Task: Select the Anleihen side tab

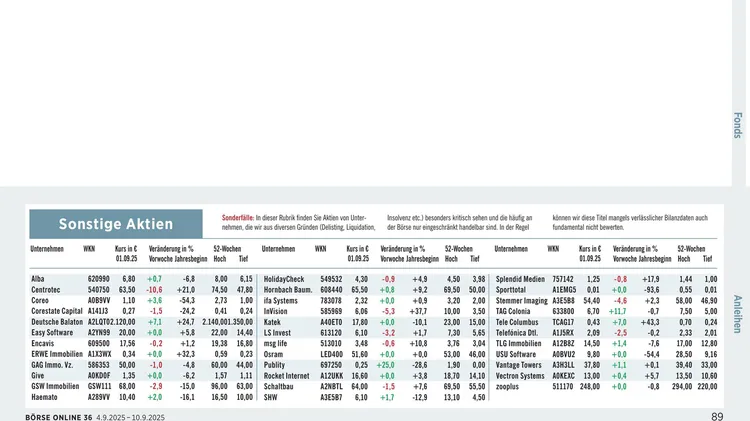Action: pyautogui.click(x=738, y=314)
